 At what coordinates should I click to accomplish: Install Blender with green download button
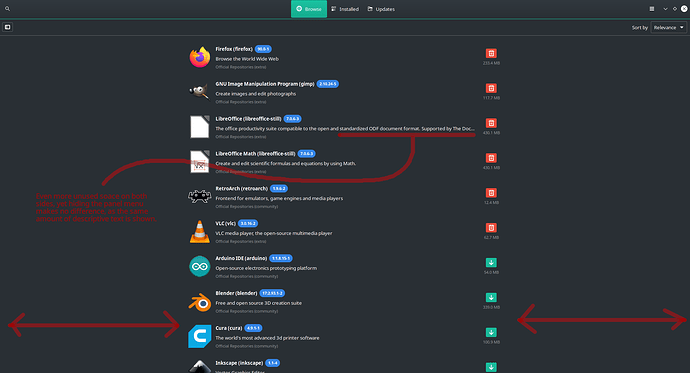pyautogui.click(x=491, y=297)
